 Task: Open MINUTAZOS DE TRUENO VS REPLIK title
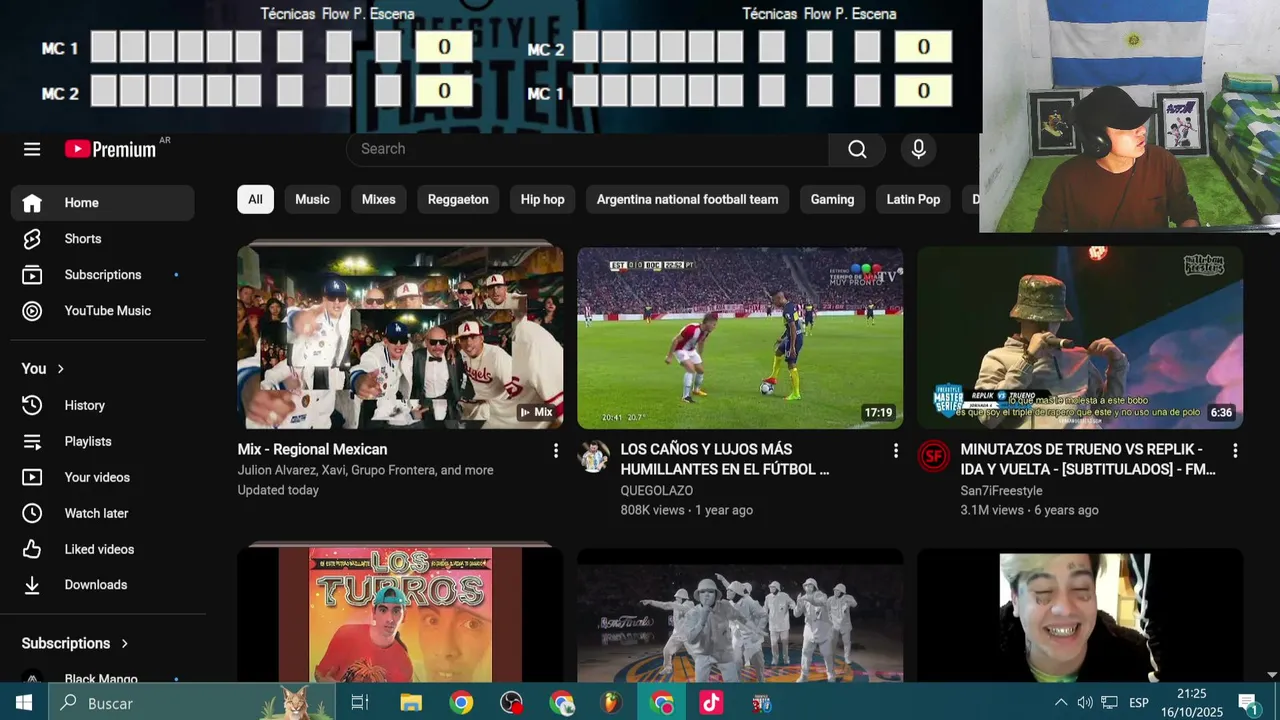click(1088, 459)
